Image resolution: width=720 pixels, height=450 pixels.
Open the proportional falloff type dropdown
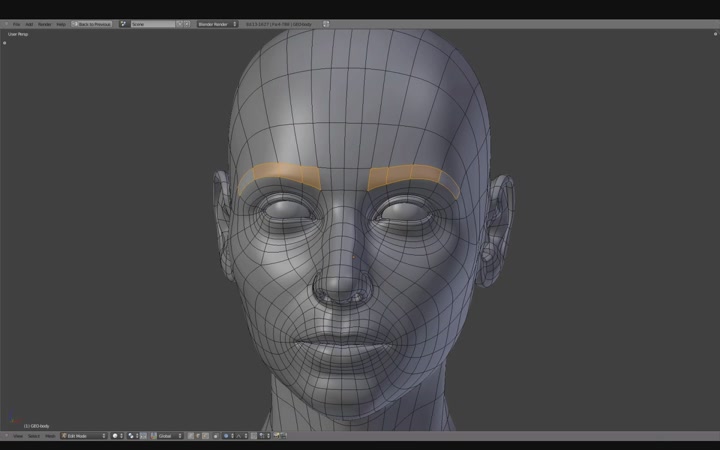pos(242,436)
